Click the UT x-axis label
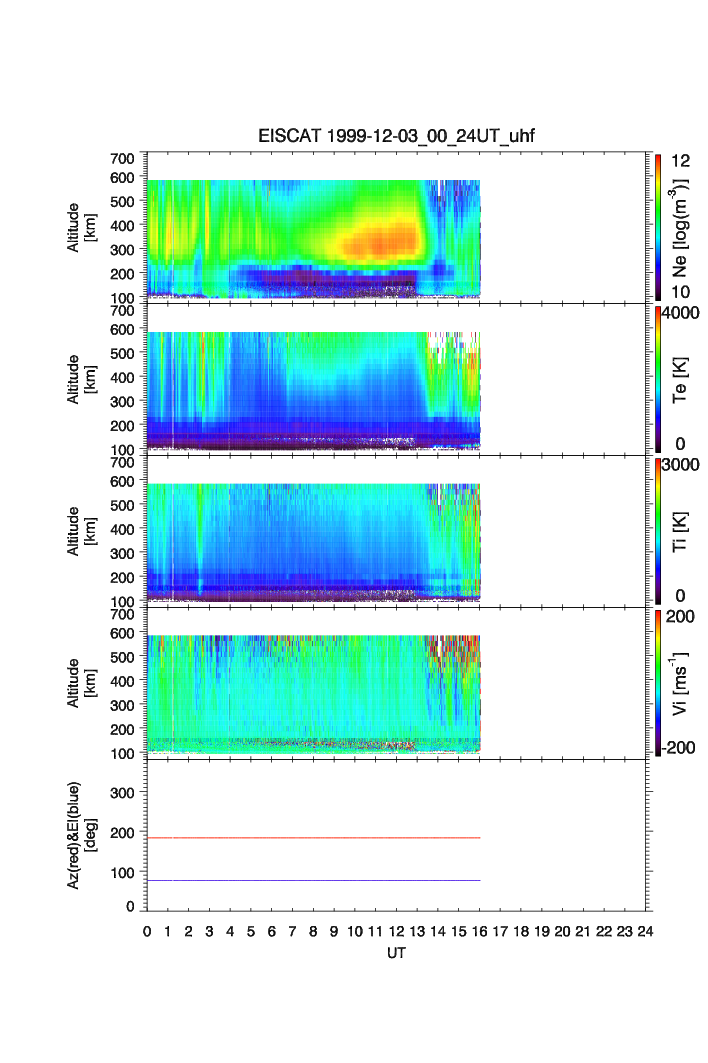The image size is (708, 1063). pos(397,953)
